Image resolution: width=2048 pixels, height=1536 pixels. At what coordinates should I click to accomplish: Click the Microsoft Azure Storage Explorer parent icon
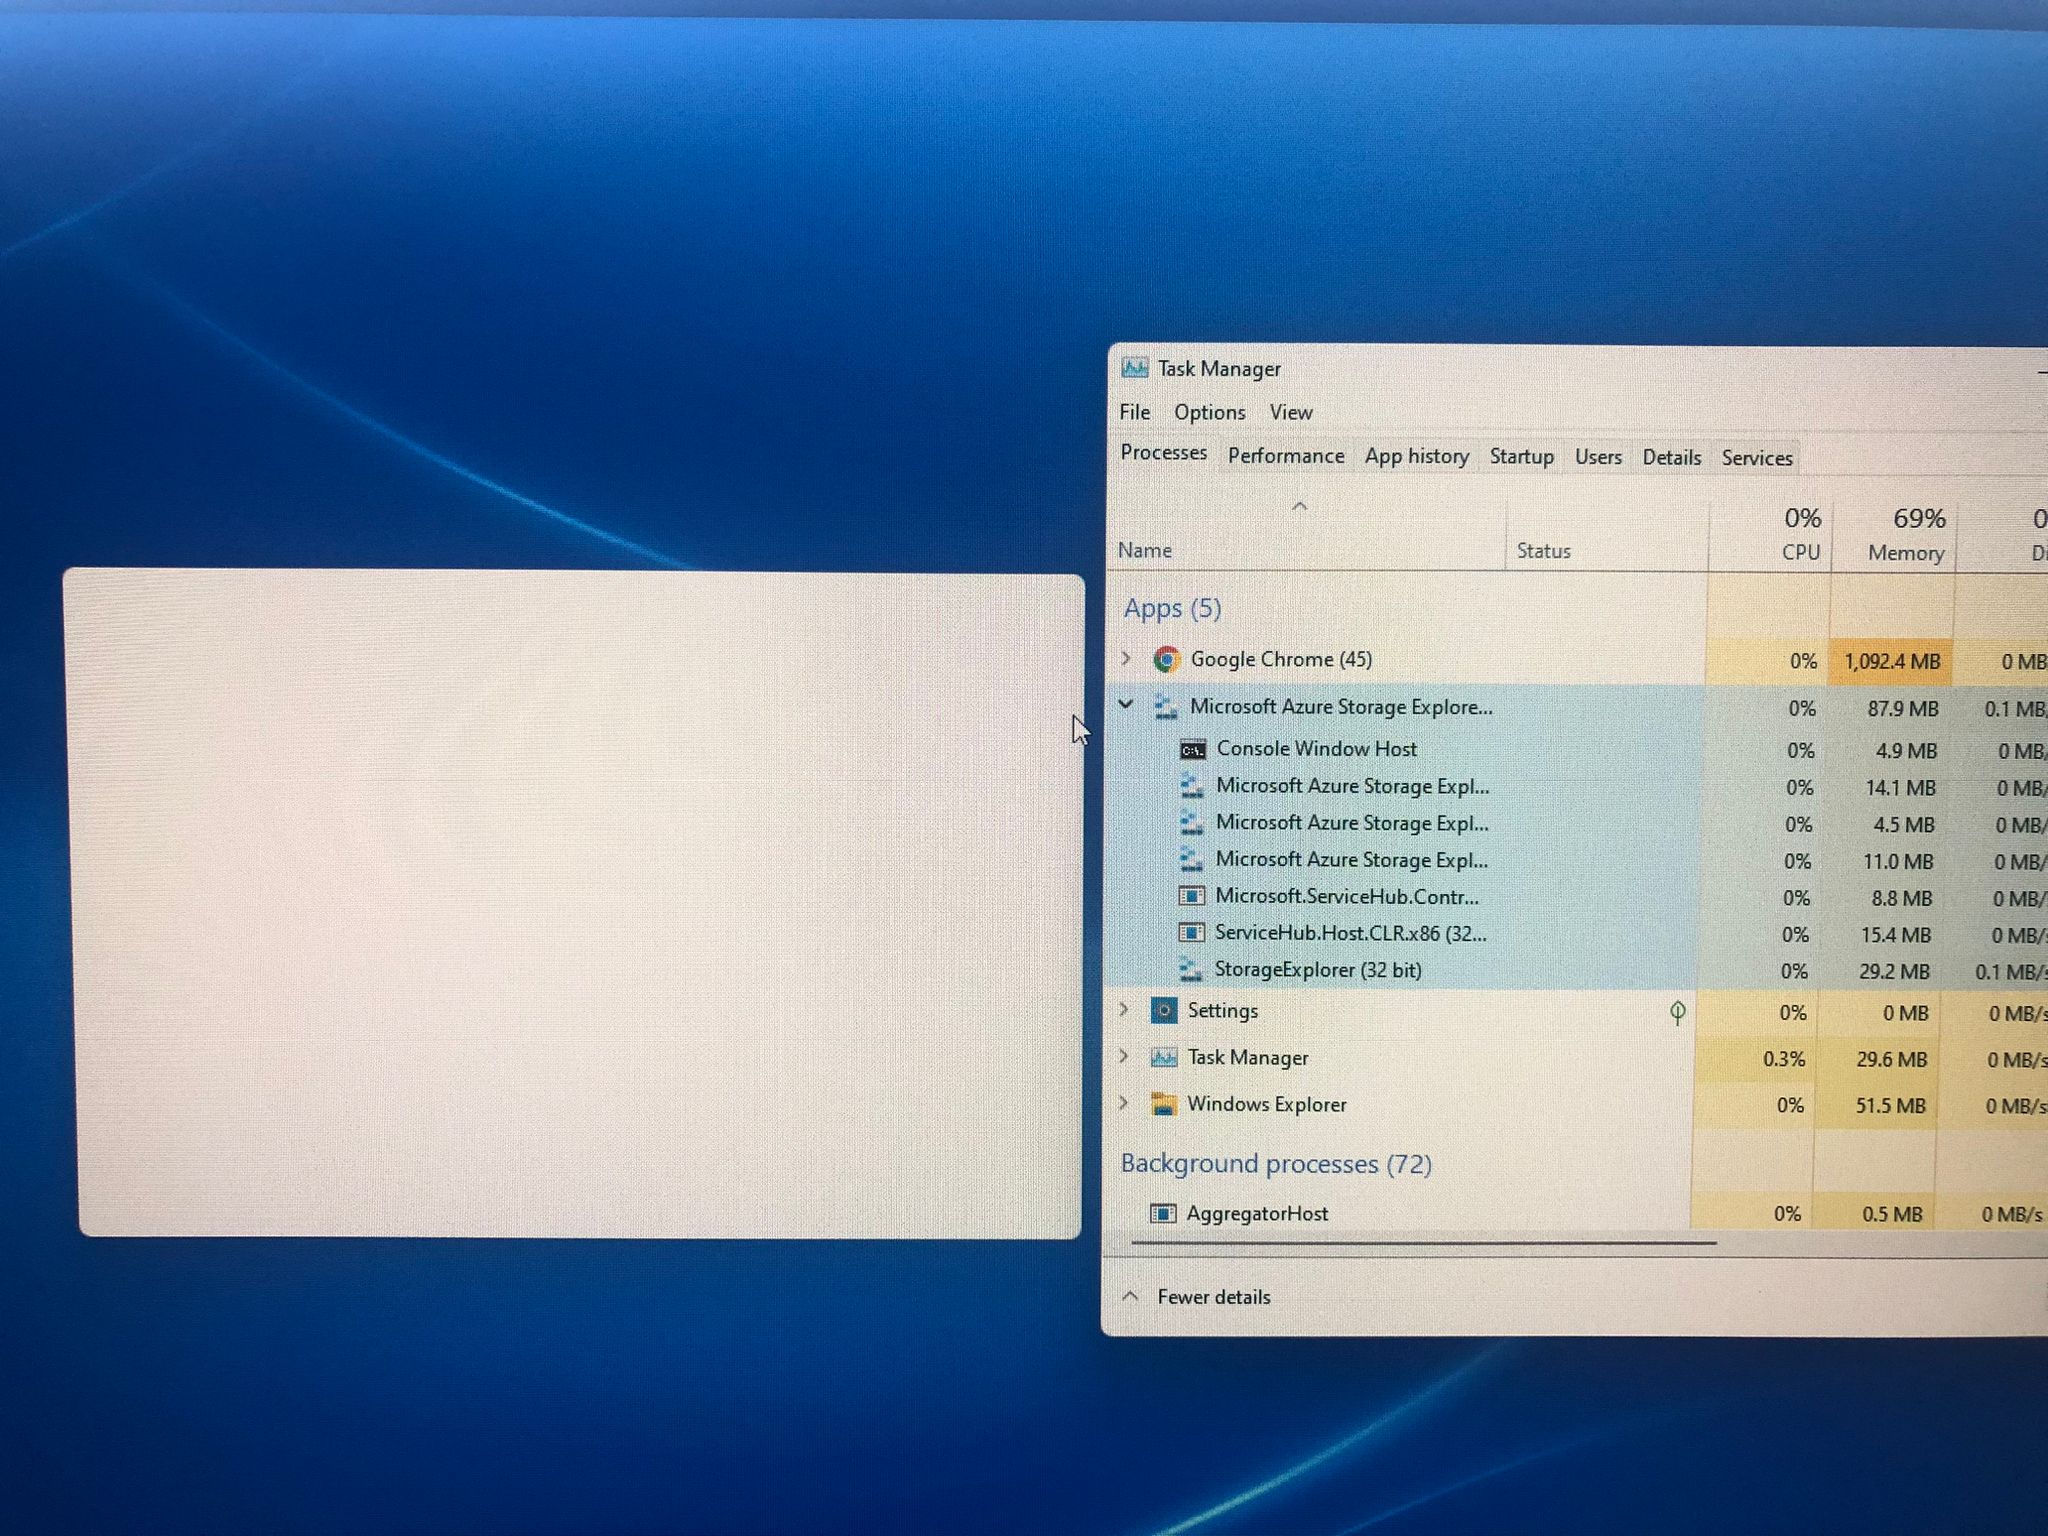(1165, 706)
